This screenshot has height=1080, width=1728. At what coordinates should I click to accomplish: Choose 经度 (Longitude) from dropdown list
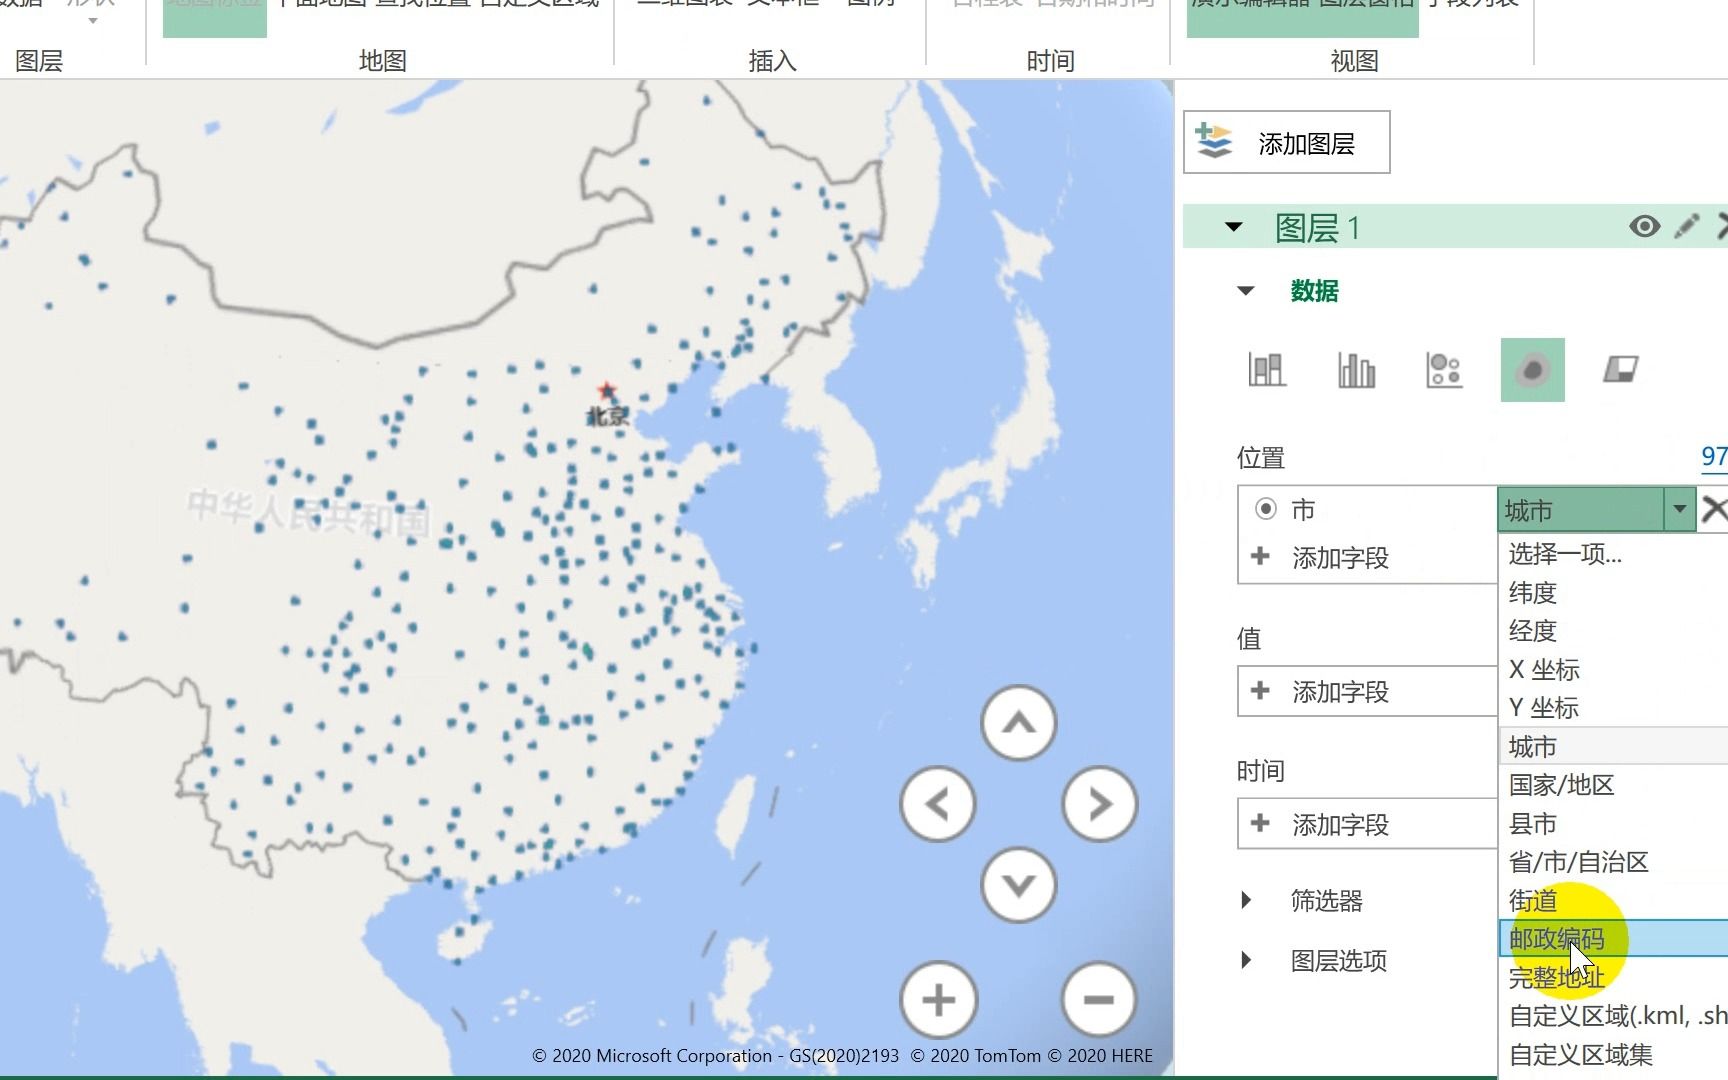[1613, 631]
